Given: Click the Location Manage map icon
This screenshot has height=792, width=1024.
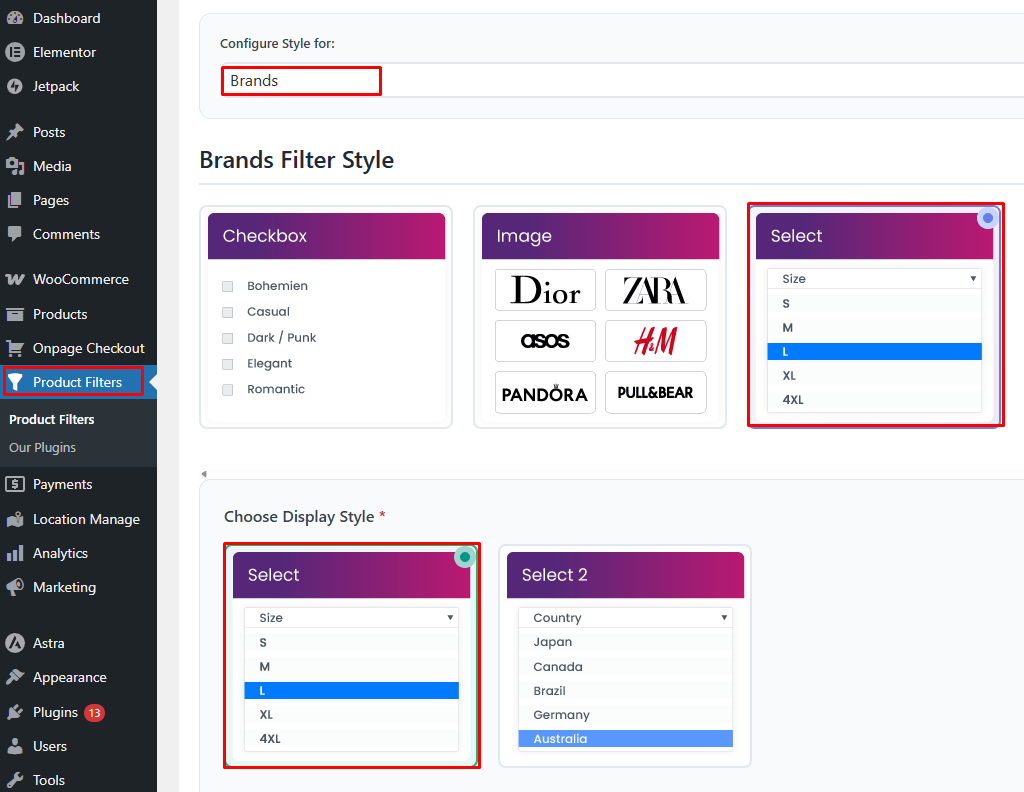Looking at the screenshot, I should point(15,519).
